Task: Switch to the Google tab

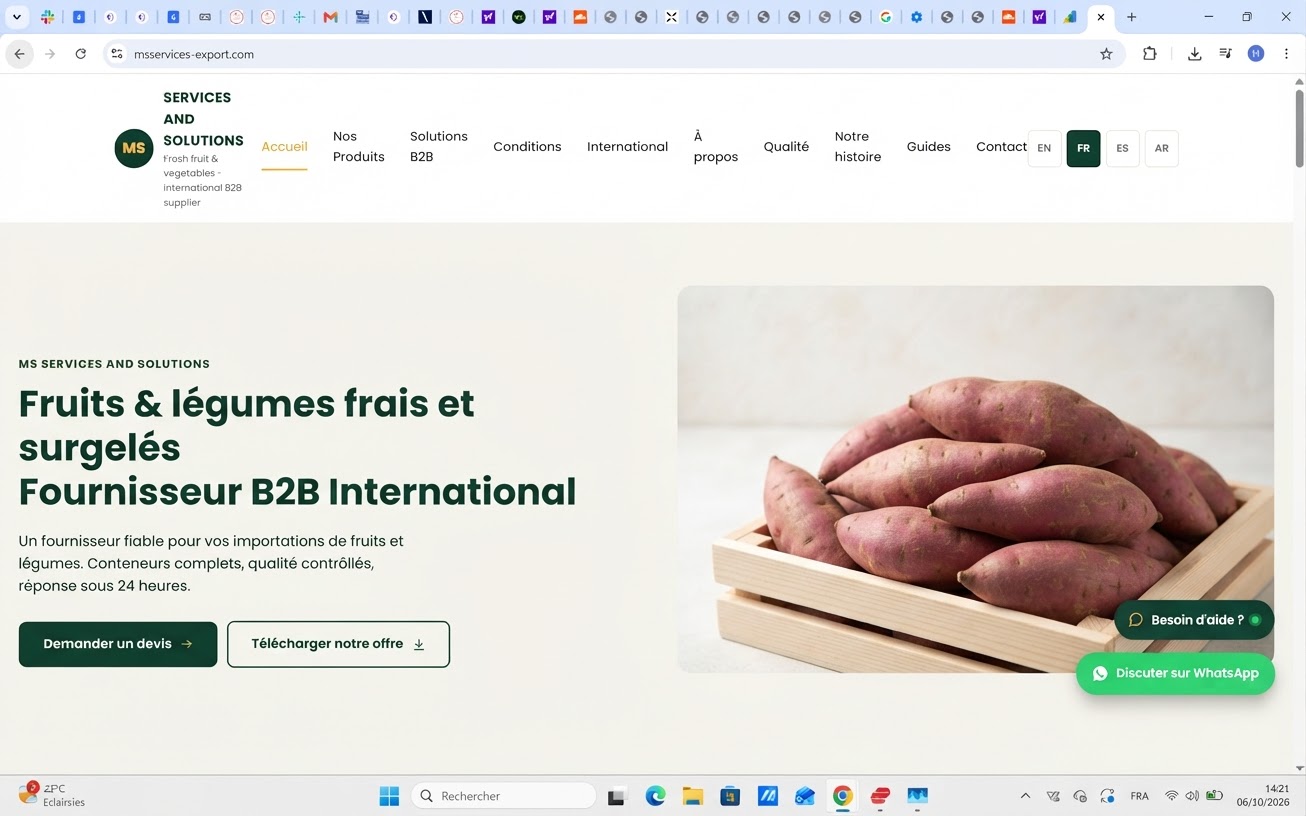Action: 885,17
